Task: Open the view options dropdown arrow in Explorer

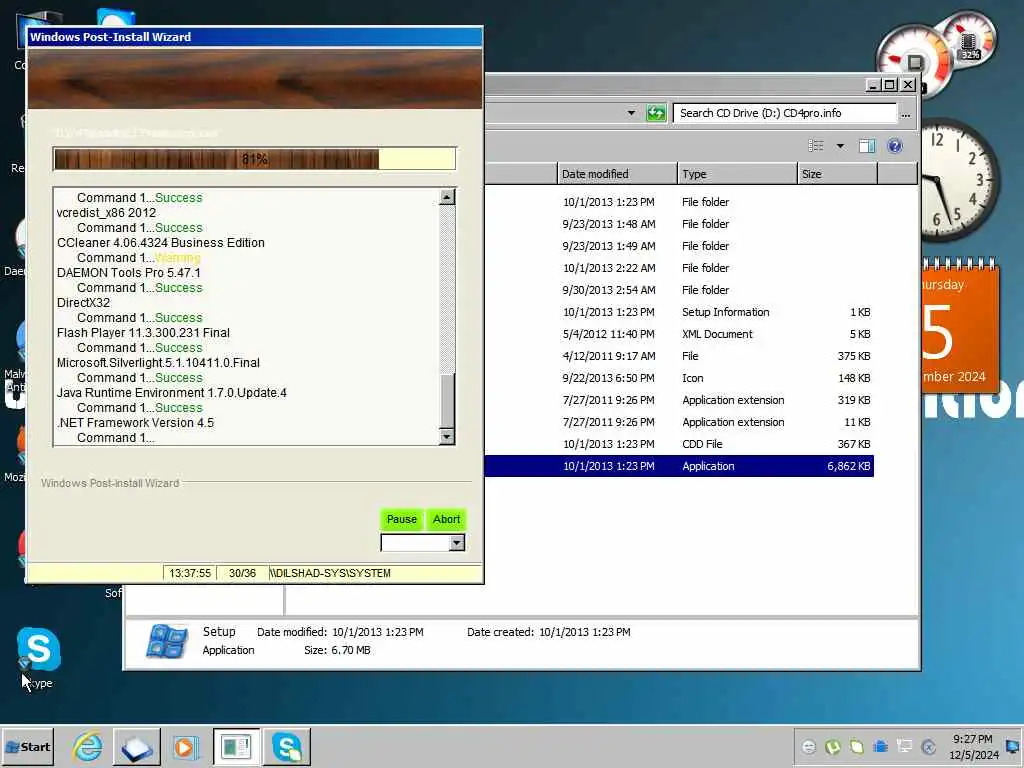Action: click(840, 146)
